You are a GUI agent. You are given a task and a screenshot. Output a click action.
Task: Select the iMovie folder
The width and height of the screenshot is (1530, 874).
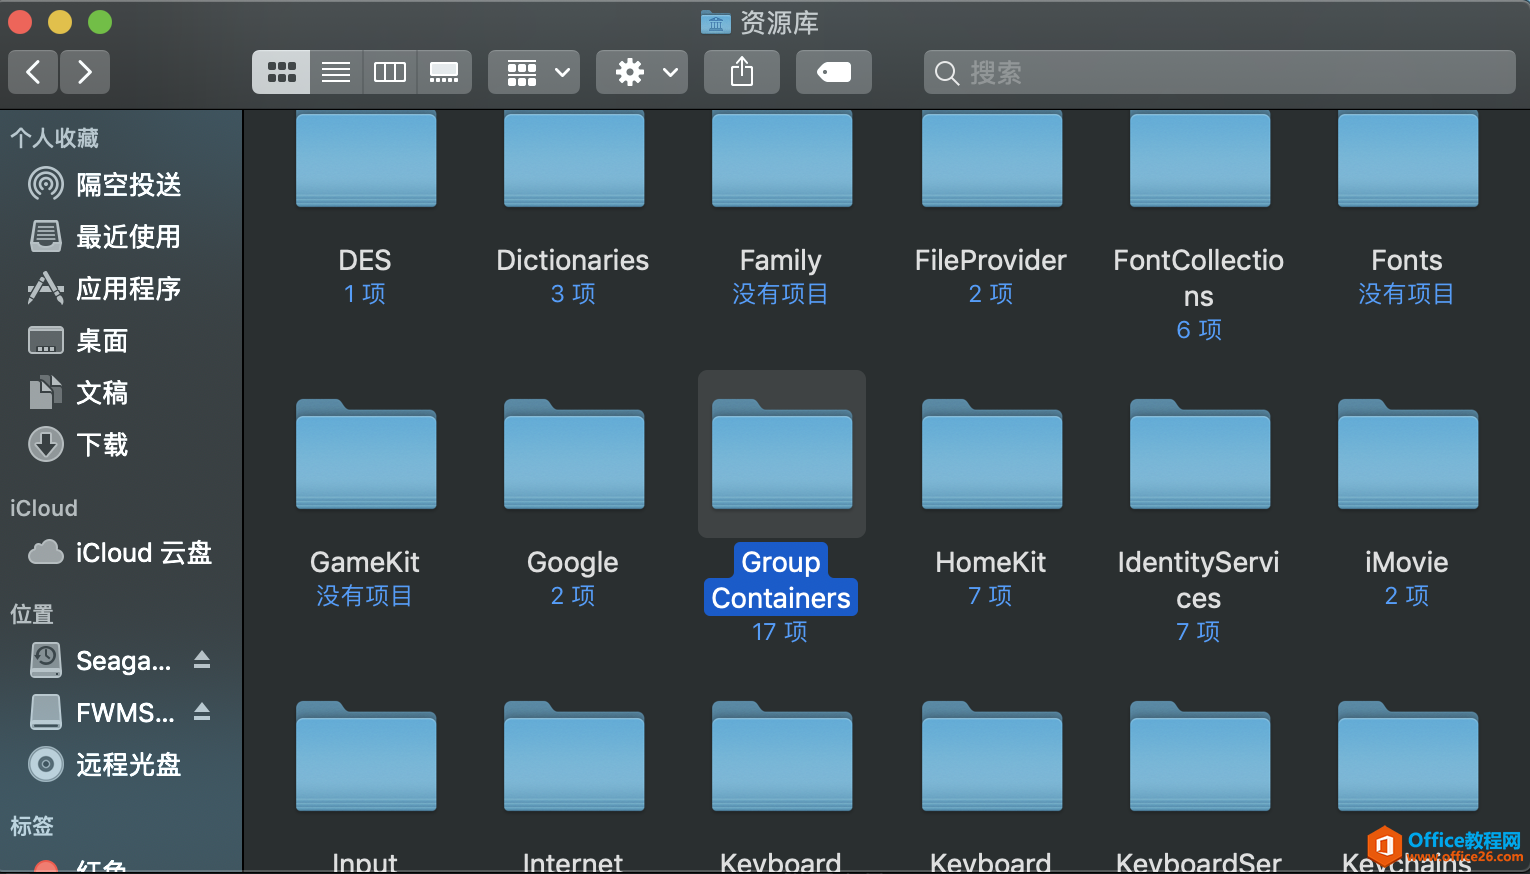coord(1408,455)
